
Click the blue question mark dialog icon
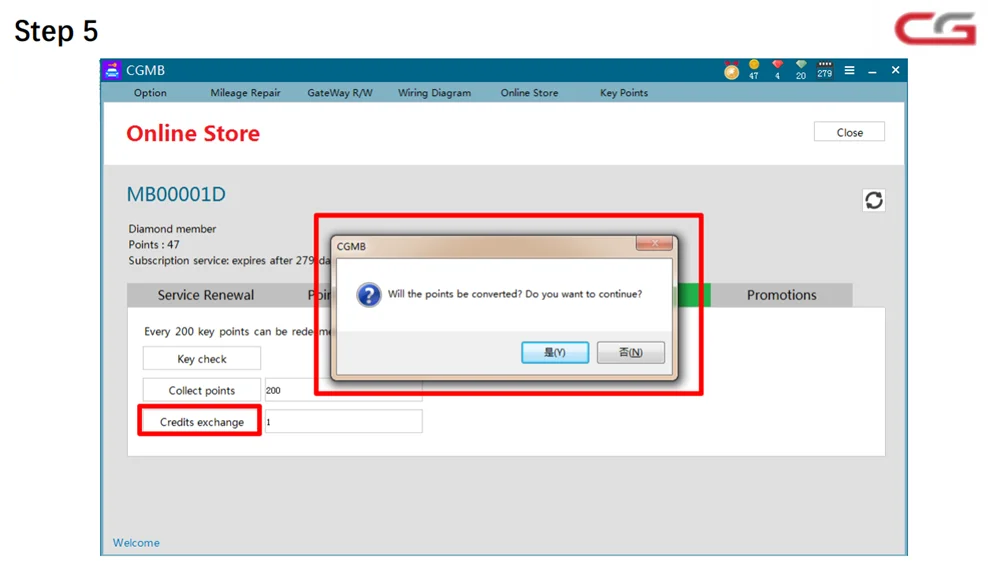tap(369, 295)
